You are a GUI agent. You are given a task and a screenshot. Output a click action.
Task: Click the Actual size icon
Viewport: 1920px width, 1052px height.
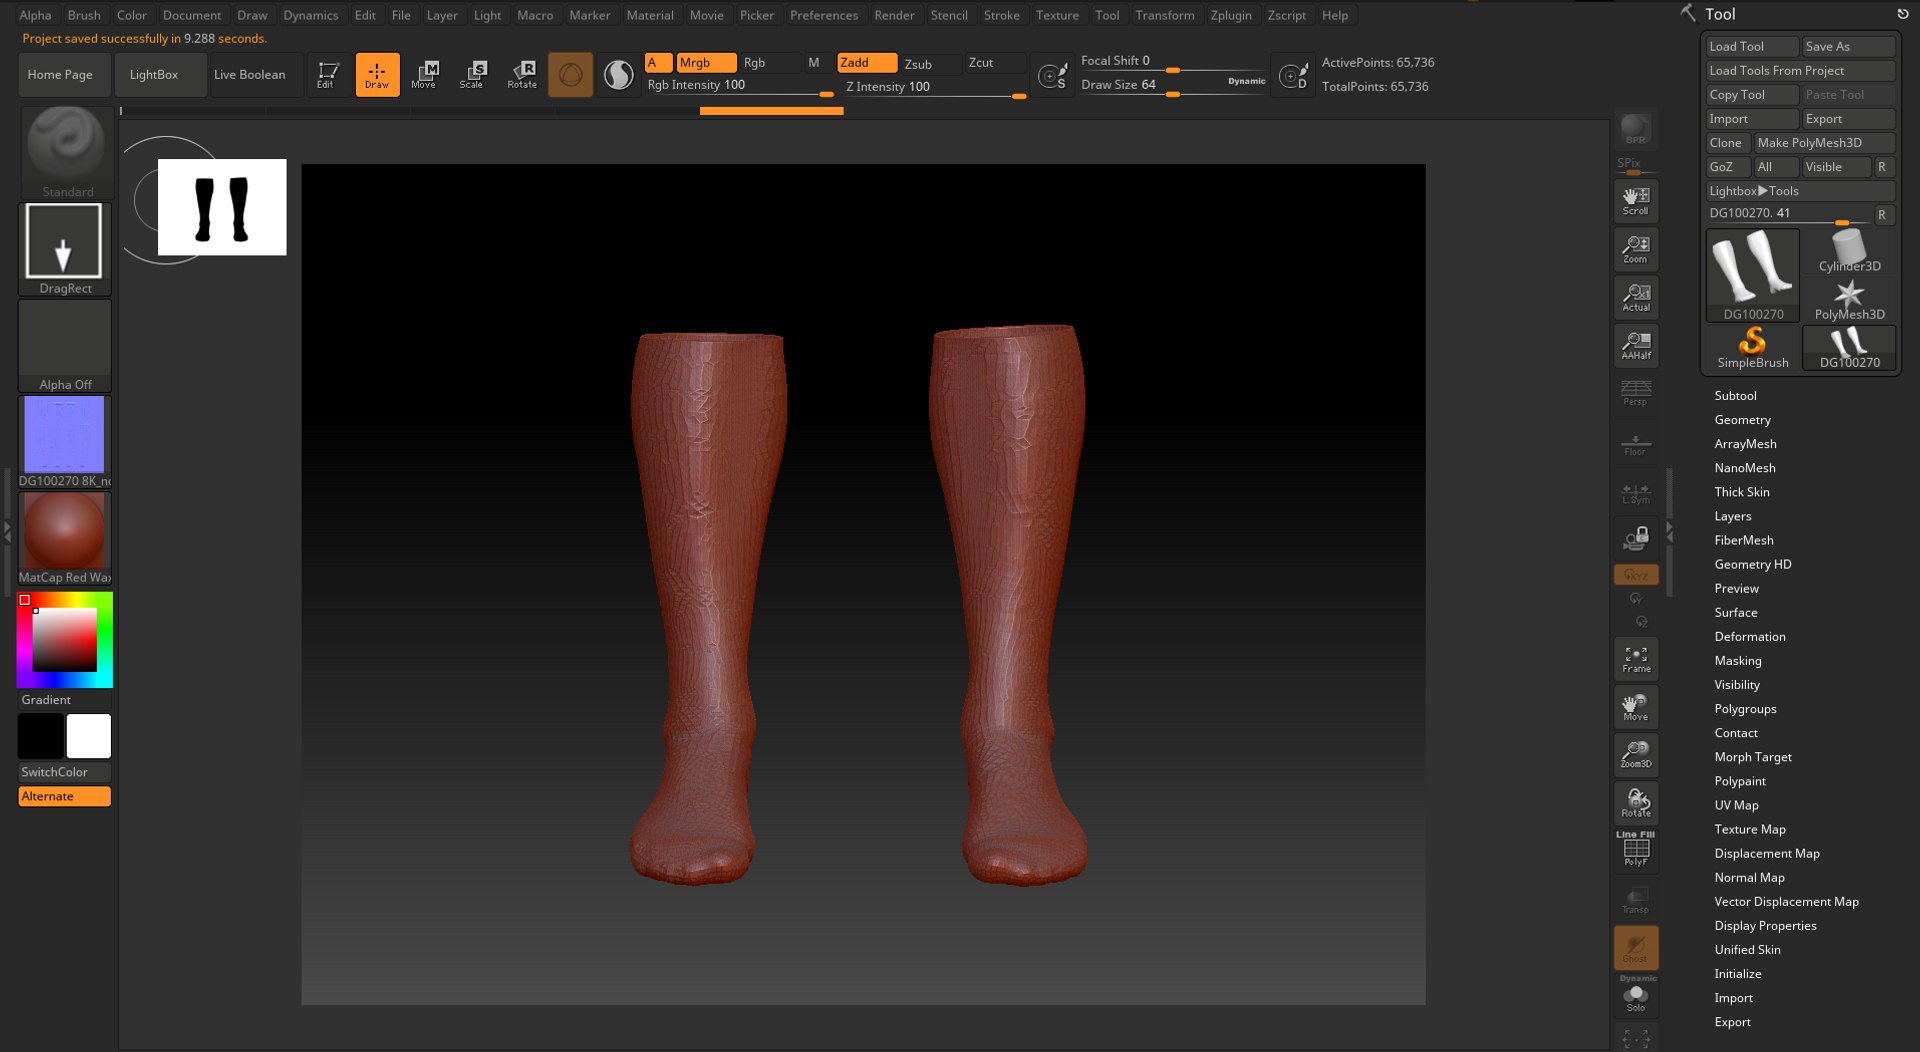click(1636, 297)
